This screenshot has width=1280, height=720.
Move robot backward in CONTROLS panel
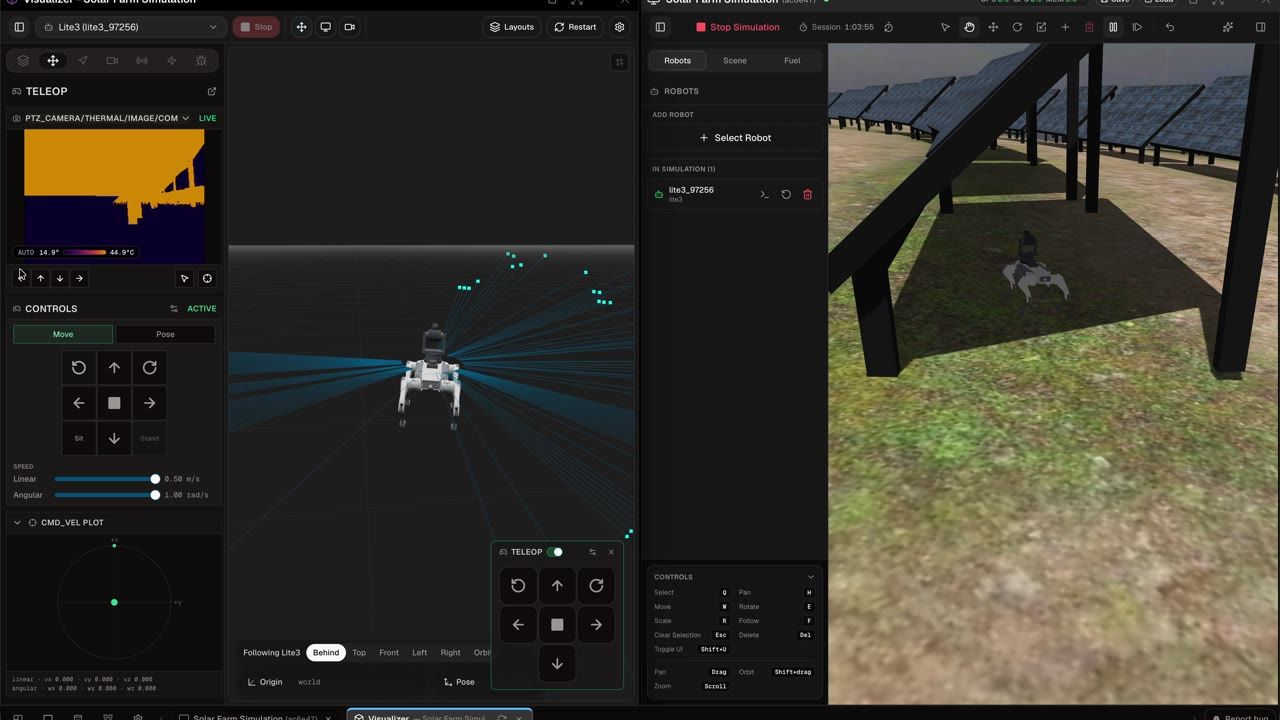click(114, 438)
